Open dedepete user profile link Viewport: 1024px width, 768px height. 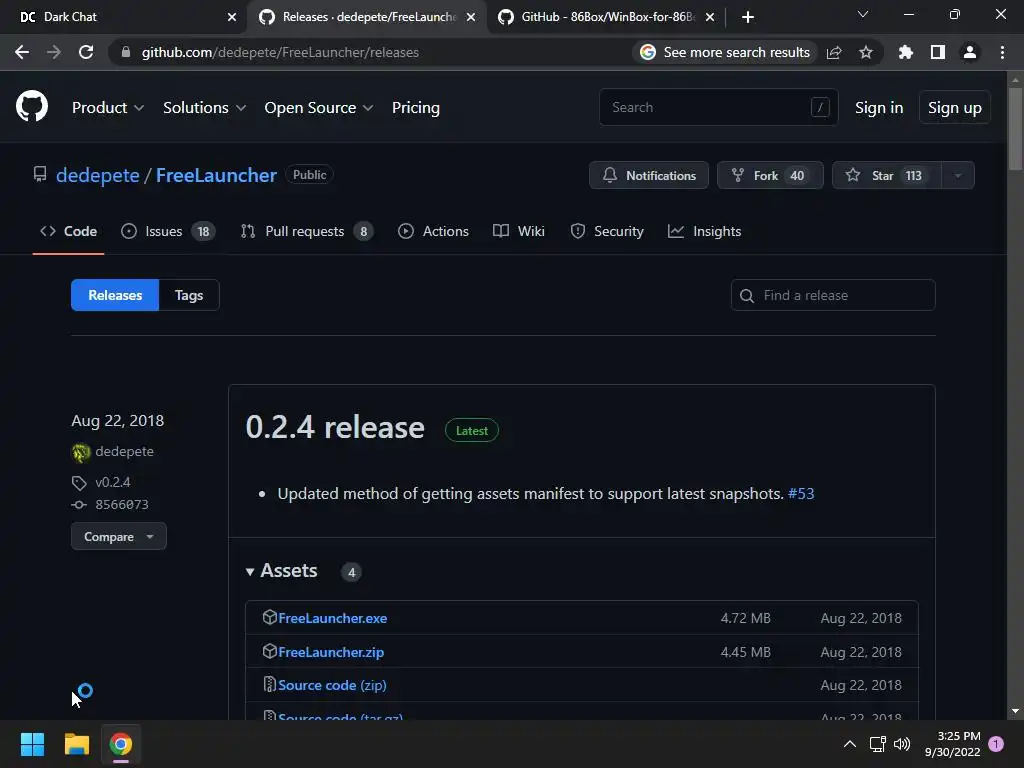click(98, 175)
